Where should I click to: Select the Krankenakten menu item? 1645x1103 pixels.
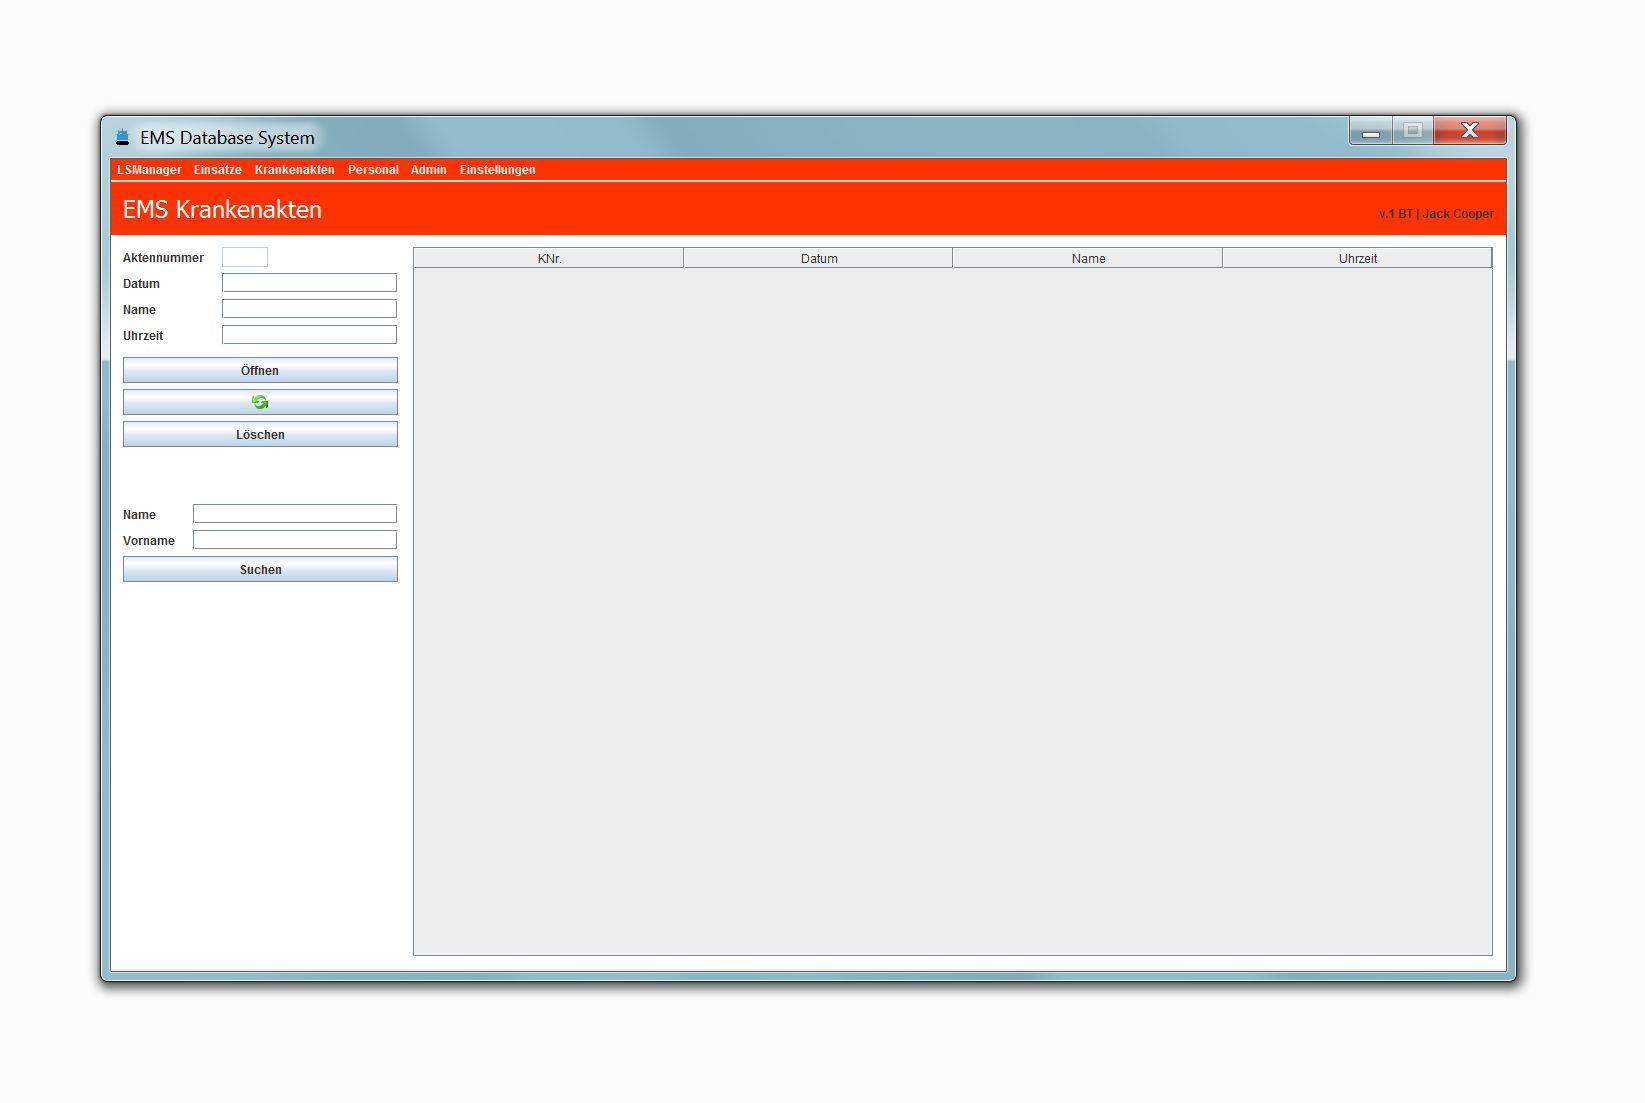[294, 170]
